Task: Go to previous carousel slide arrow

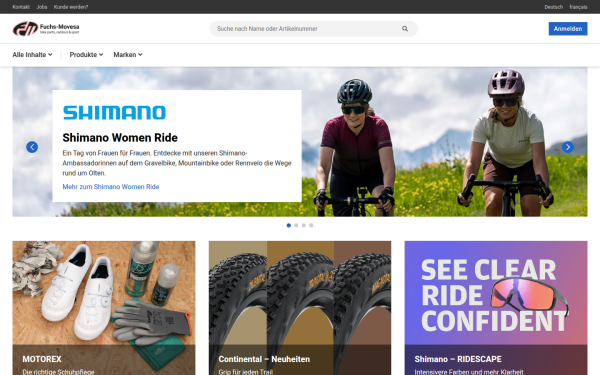Action: [x=32, y=147]
